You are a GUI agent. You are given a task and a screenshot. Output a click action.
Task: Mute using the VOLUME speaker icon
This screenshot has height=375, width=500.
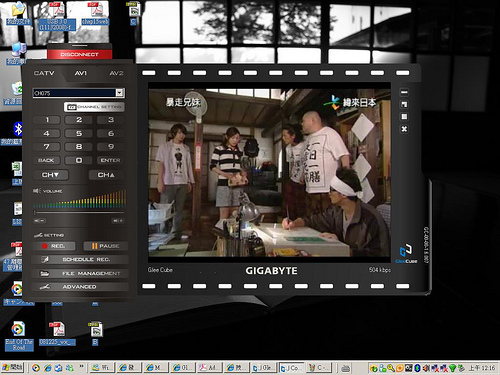[37, 191]
